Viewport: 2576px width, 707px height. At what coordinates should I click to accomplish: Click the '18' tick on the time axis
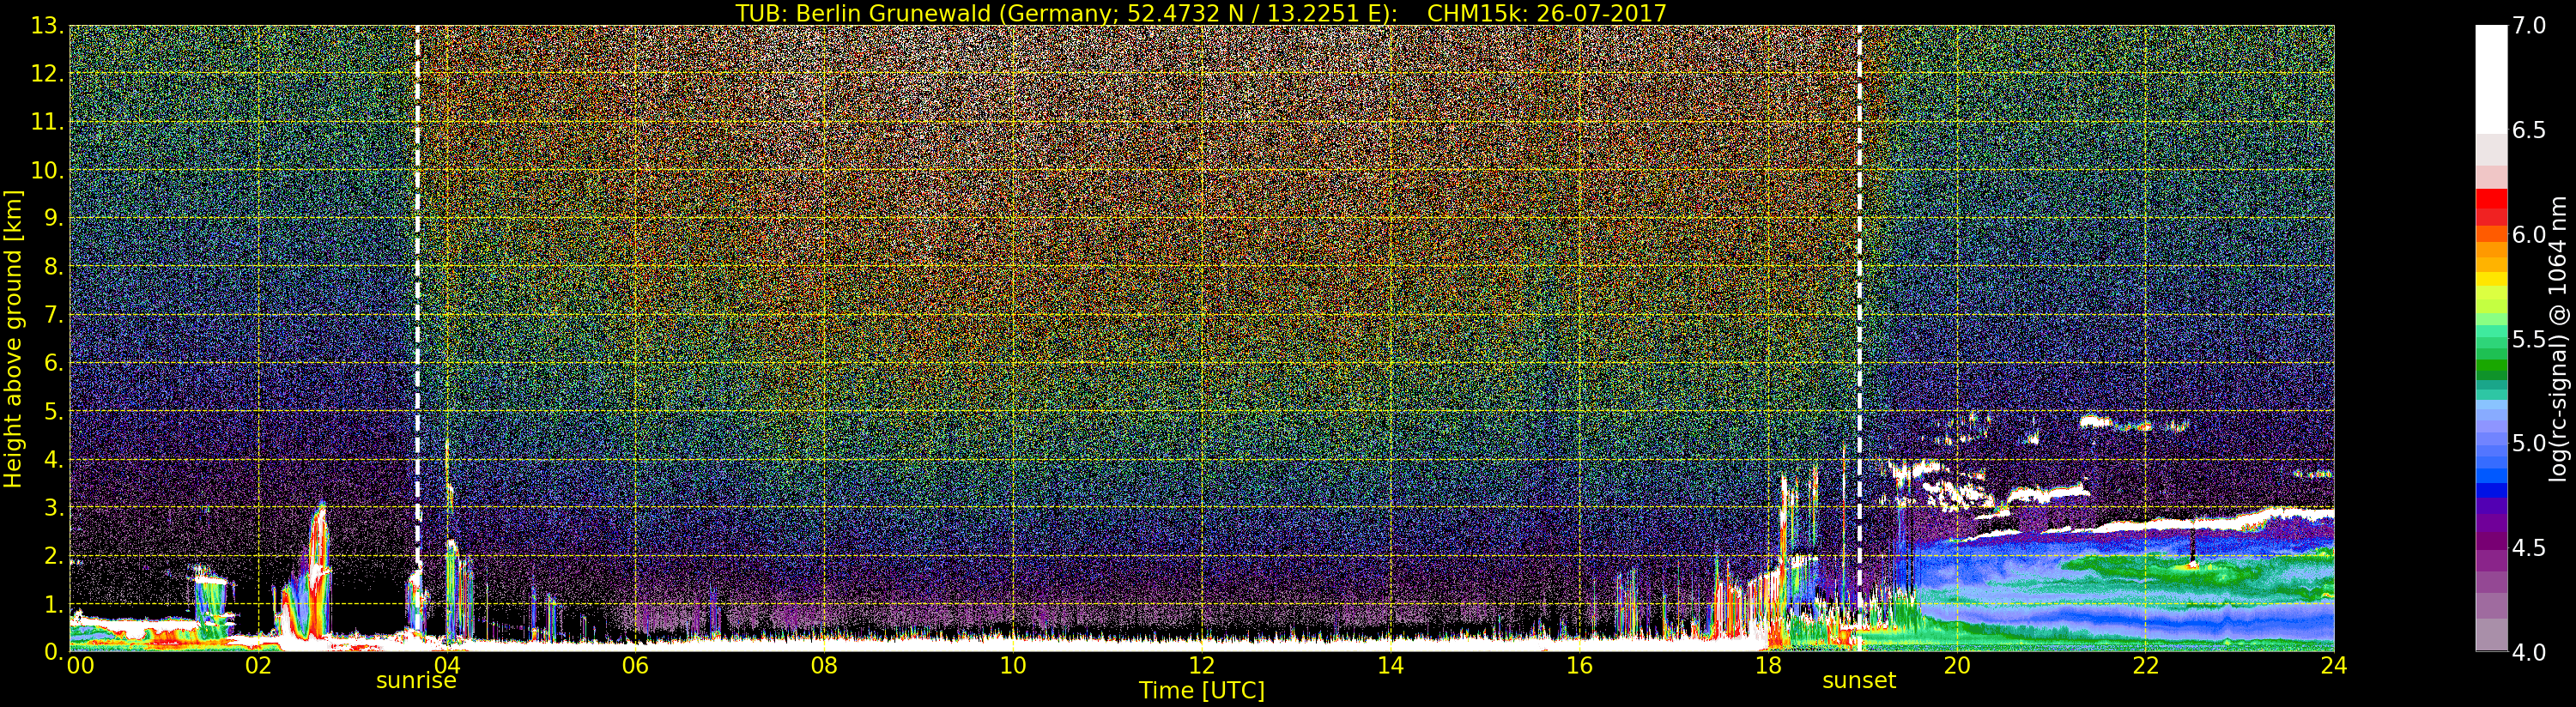click(1768, 666)
